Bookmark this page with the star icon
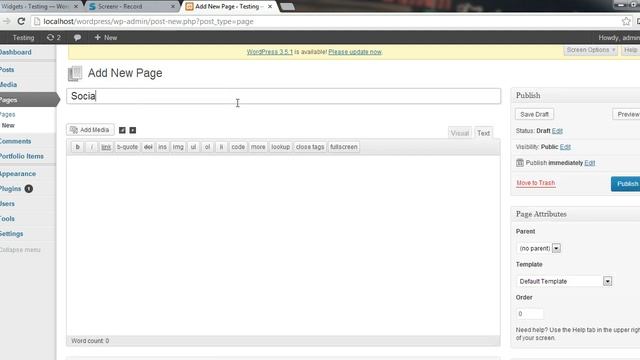 [626, 21]
